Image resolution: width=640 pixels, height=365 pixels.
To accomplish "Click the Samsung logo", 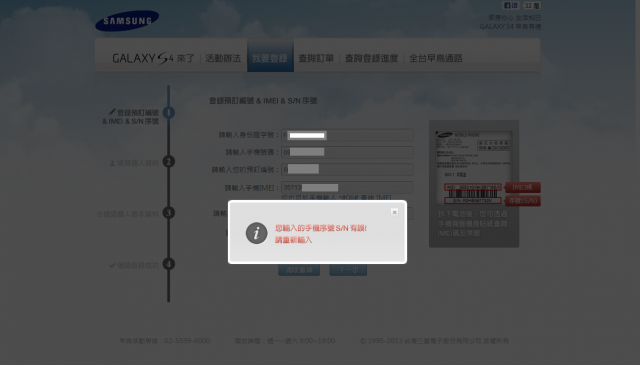I will (127, 21).
